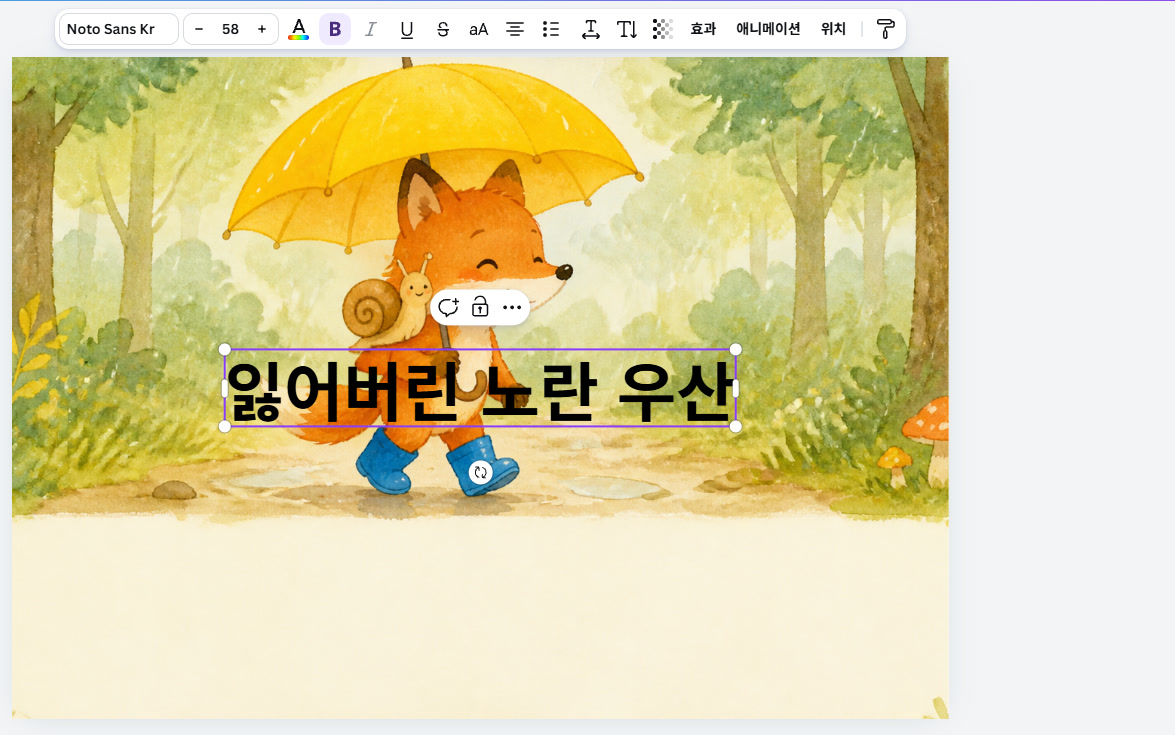Toggle bold formatting

coord(335,29)
